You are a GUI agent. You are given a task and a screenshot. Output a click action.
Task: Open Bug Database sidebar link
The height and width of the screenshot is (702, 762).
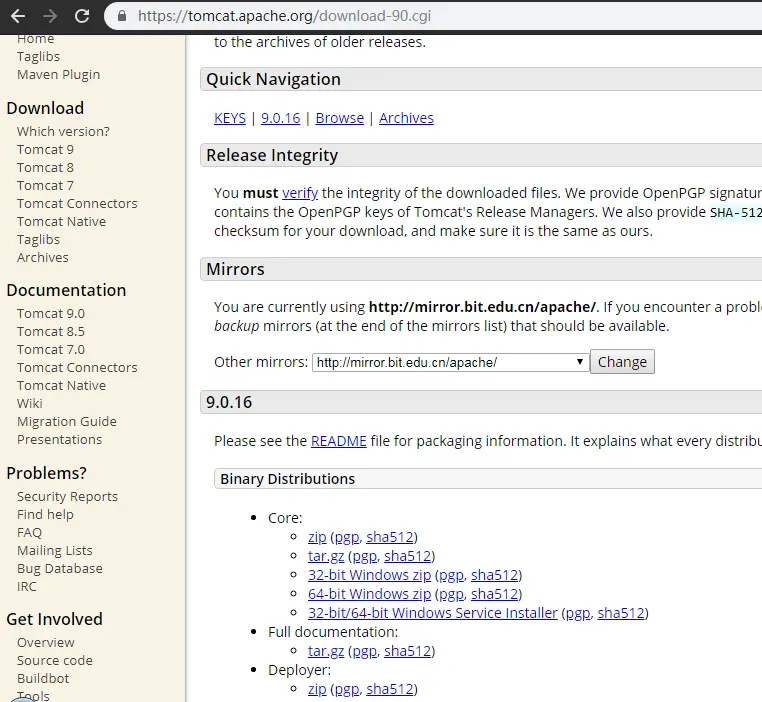60,569
